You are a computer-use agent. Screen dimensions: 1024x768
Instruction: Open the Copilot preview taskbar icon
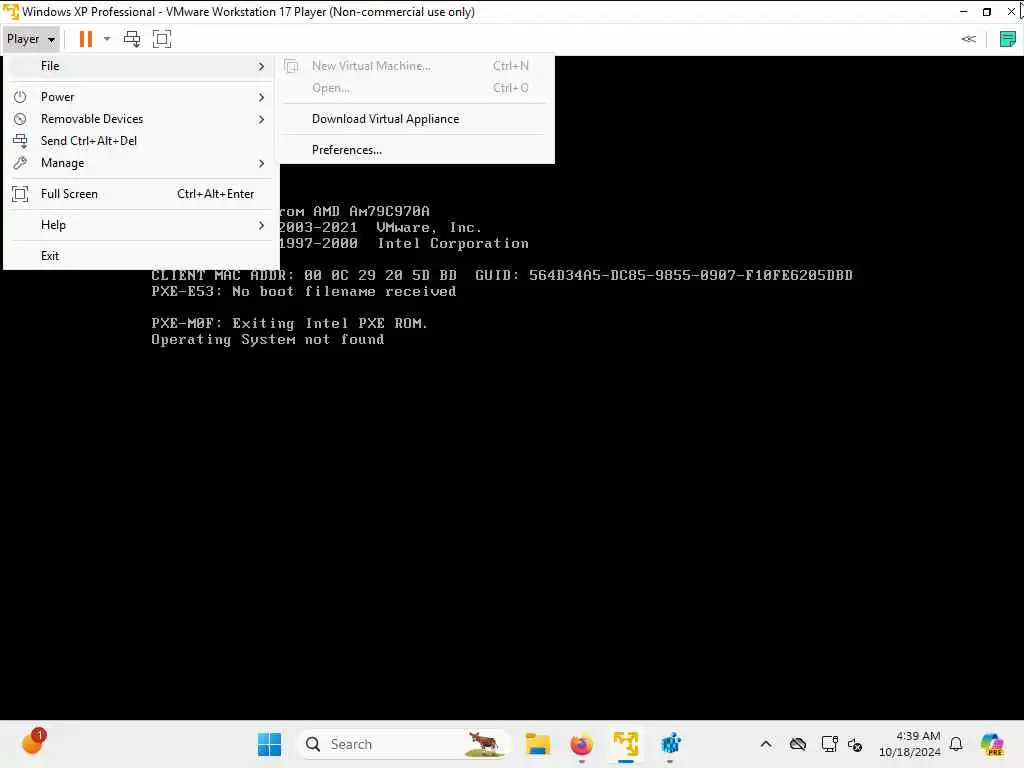993,744
